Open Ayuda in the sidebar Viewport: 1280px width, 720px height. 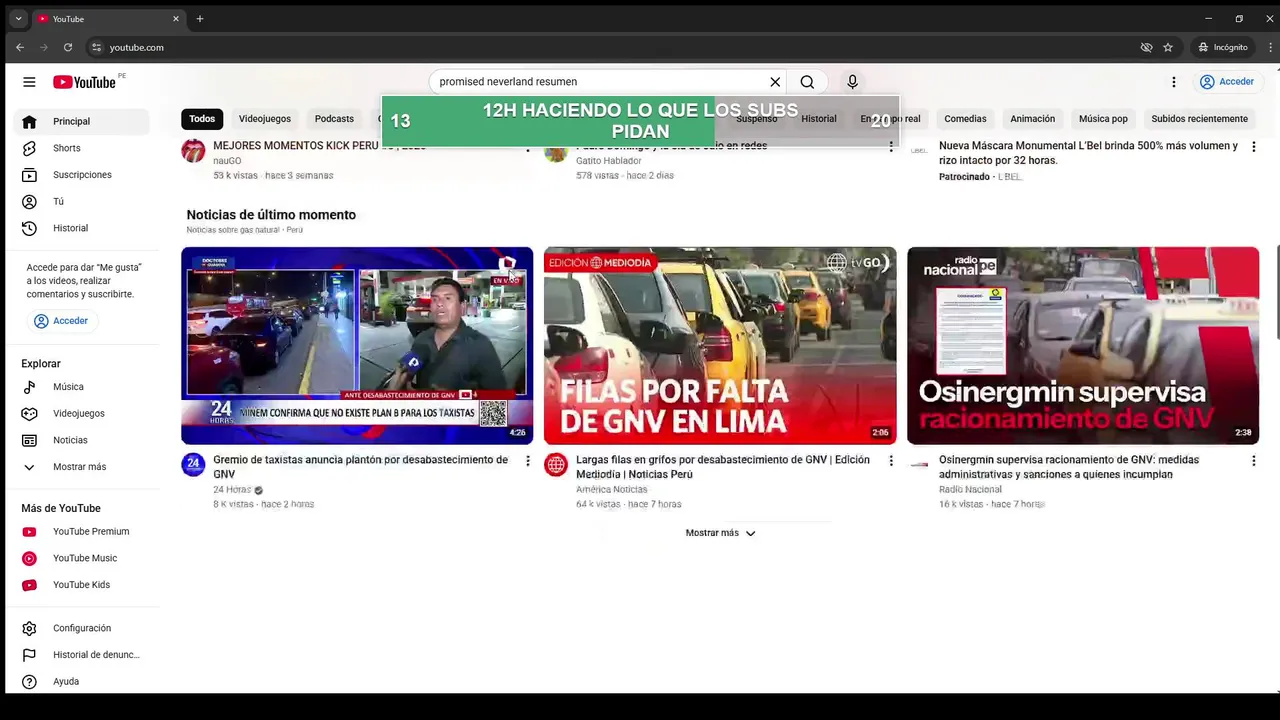tap(82, 681)
